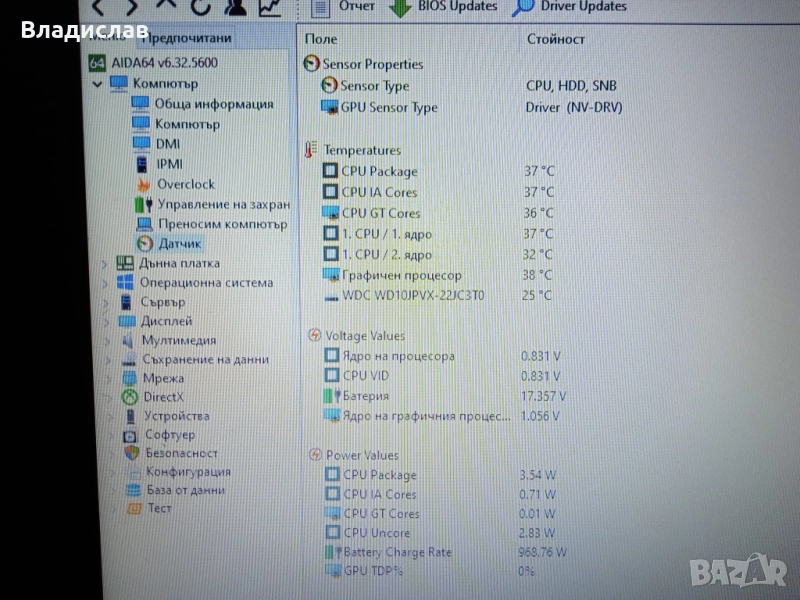Expand the Операционна система node
Viewport: 800px width, 600px height.
105,283
